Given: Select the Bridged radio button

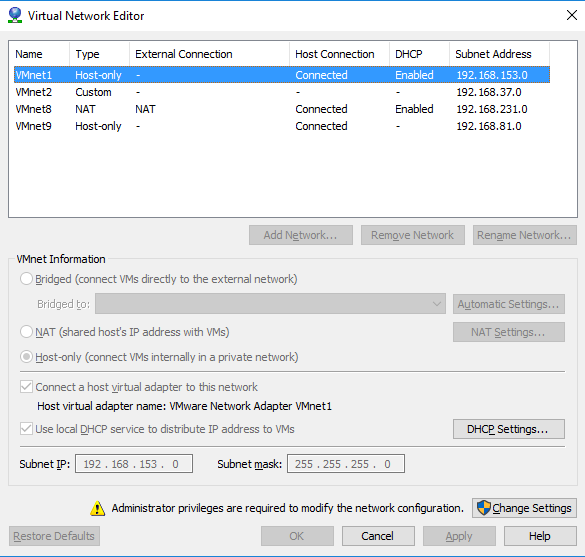Looking at the screenshot, I should click(x=26, y=279).
